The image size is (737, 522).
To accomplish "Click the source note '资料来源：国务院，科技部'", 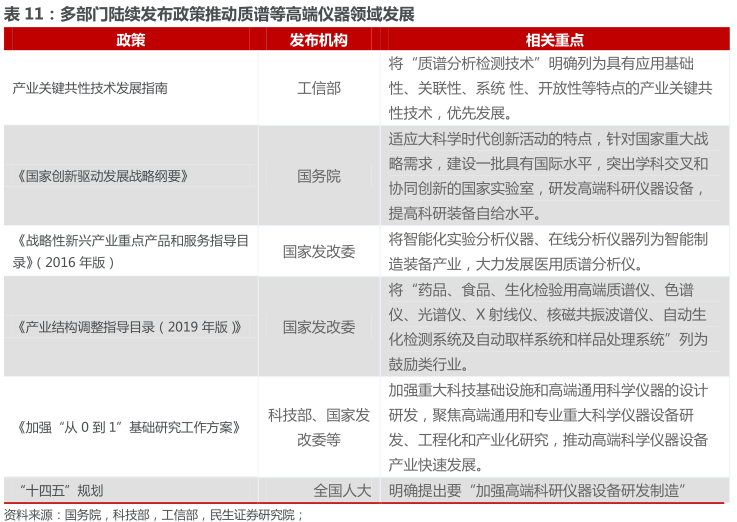I will [153, 514].
